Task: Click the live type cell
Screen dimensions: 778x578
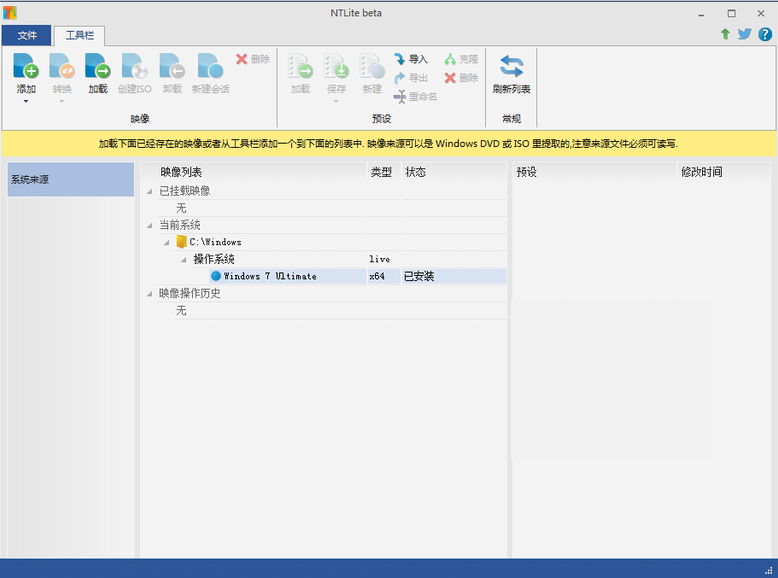Action: 380,259
